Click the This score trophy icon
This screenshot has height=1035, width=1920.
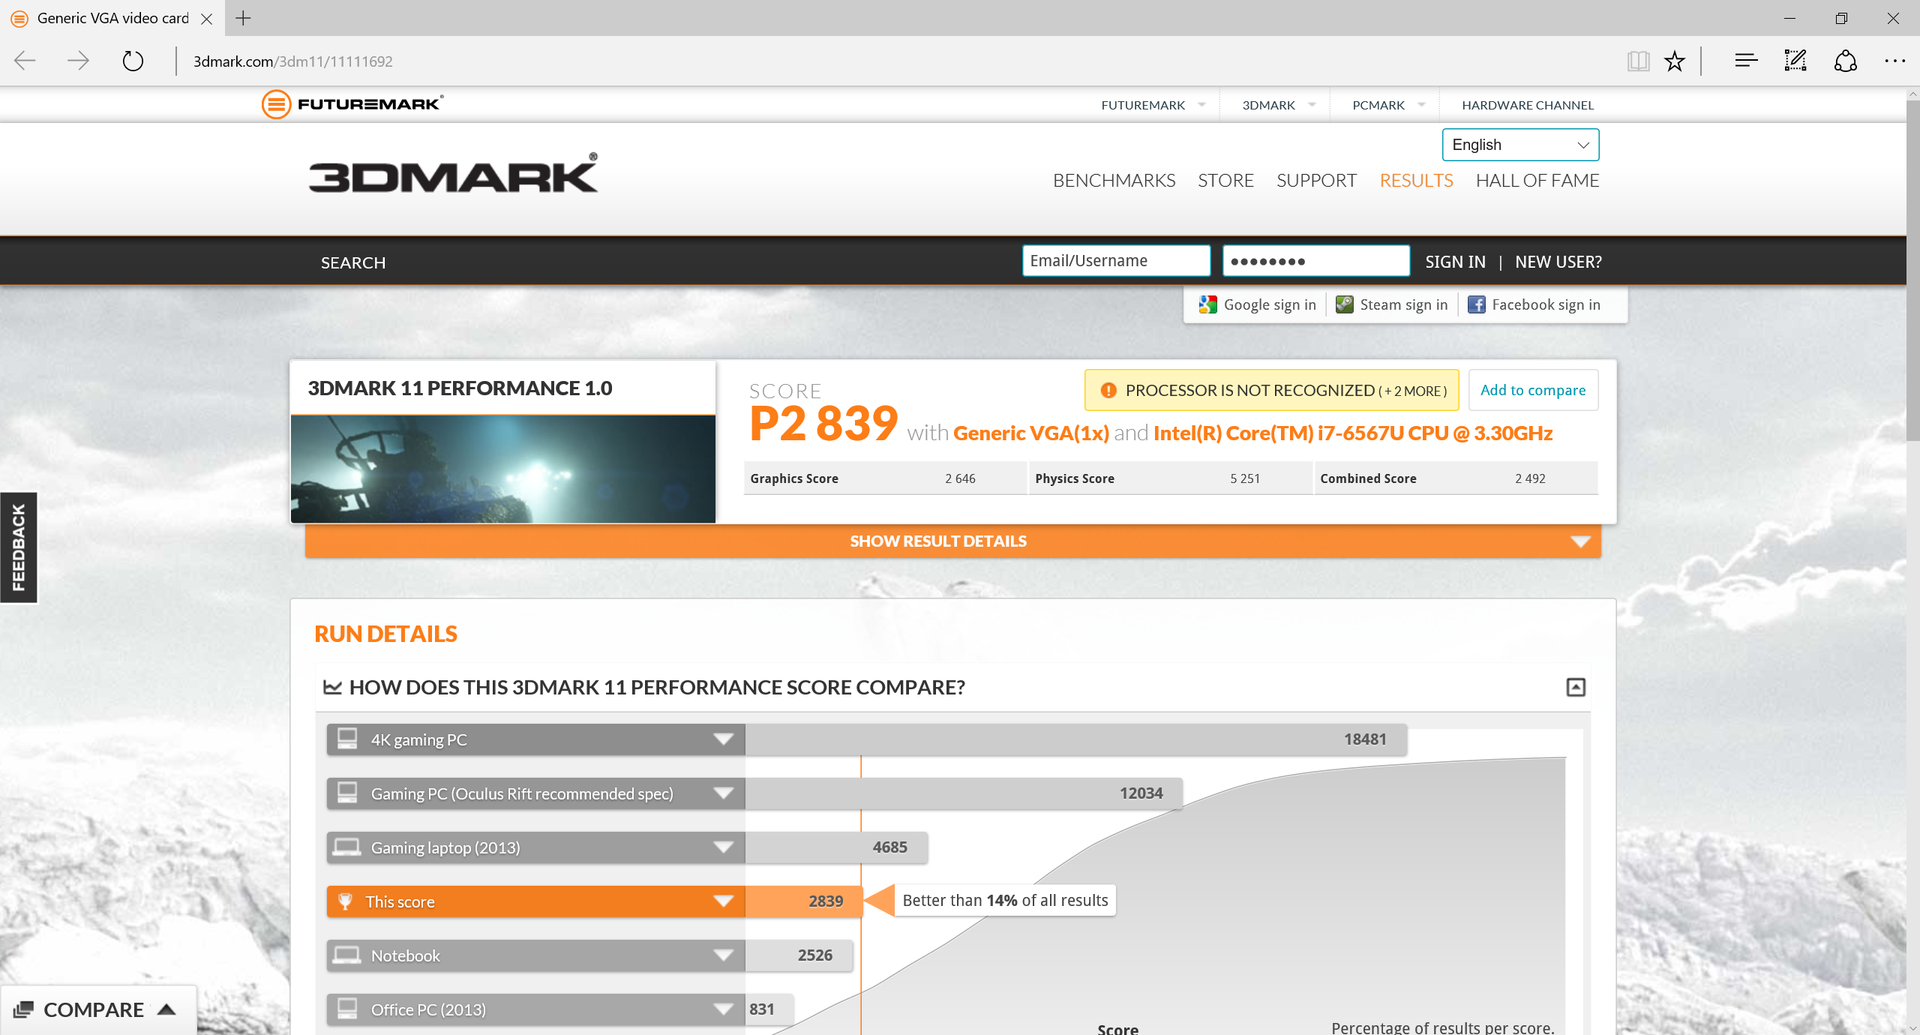(x=345, y=901)
